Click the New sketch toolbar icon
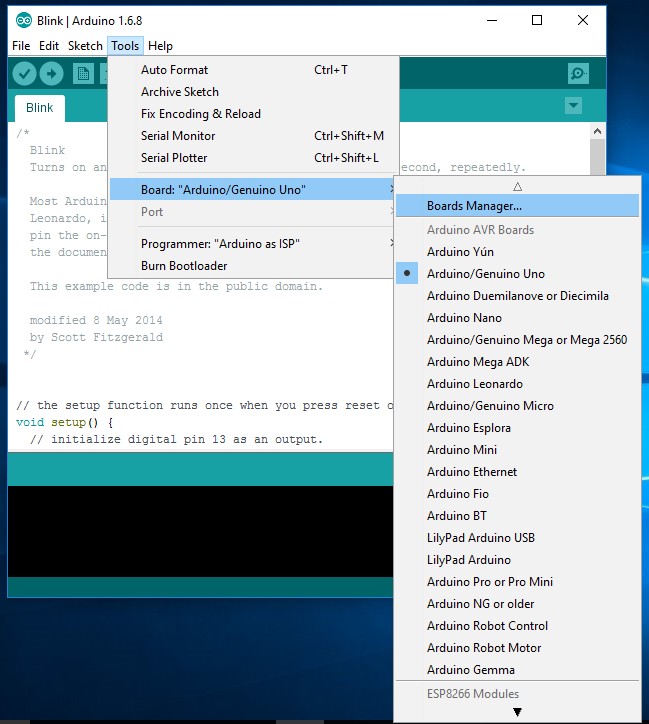Viewport: 649px width, 724px height. (x=83, y=73)
